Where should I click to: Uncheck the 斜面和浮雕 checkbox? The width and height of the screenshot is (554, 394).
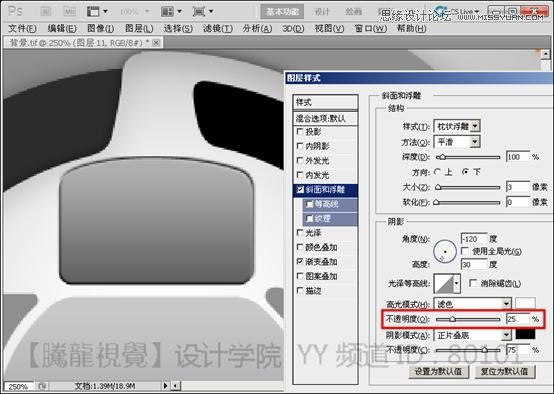pos(300,190)
